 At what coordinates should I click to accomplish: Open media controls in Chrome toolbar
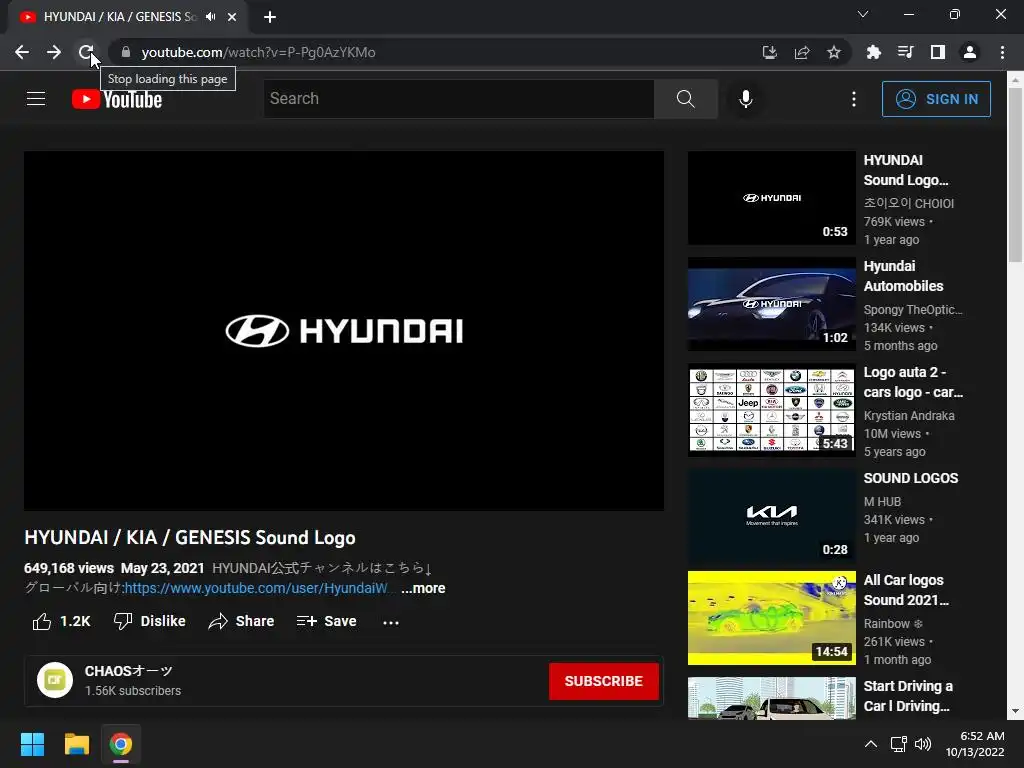[905, 52]
